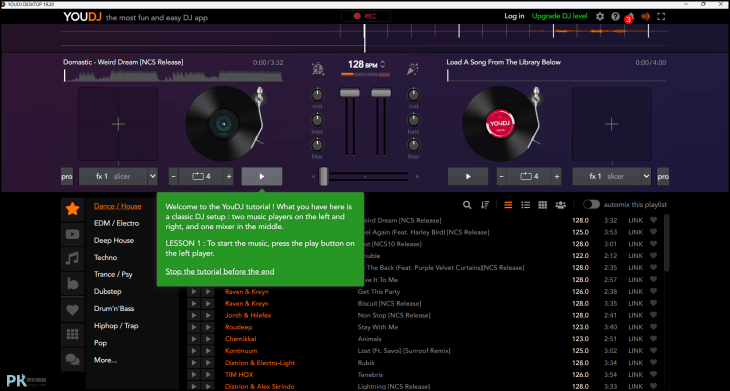Click Upgrade DJ level link

click(x=560, y=16)
